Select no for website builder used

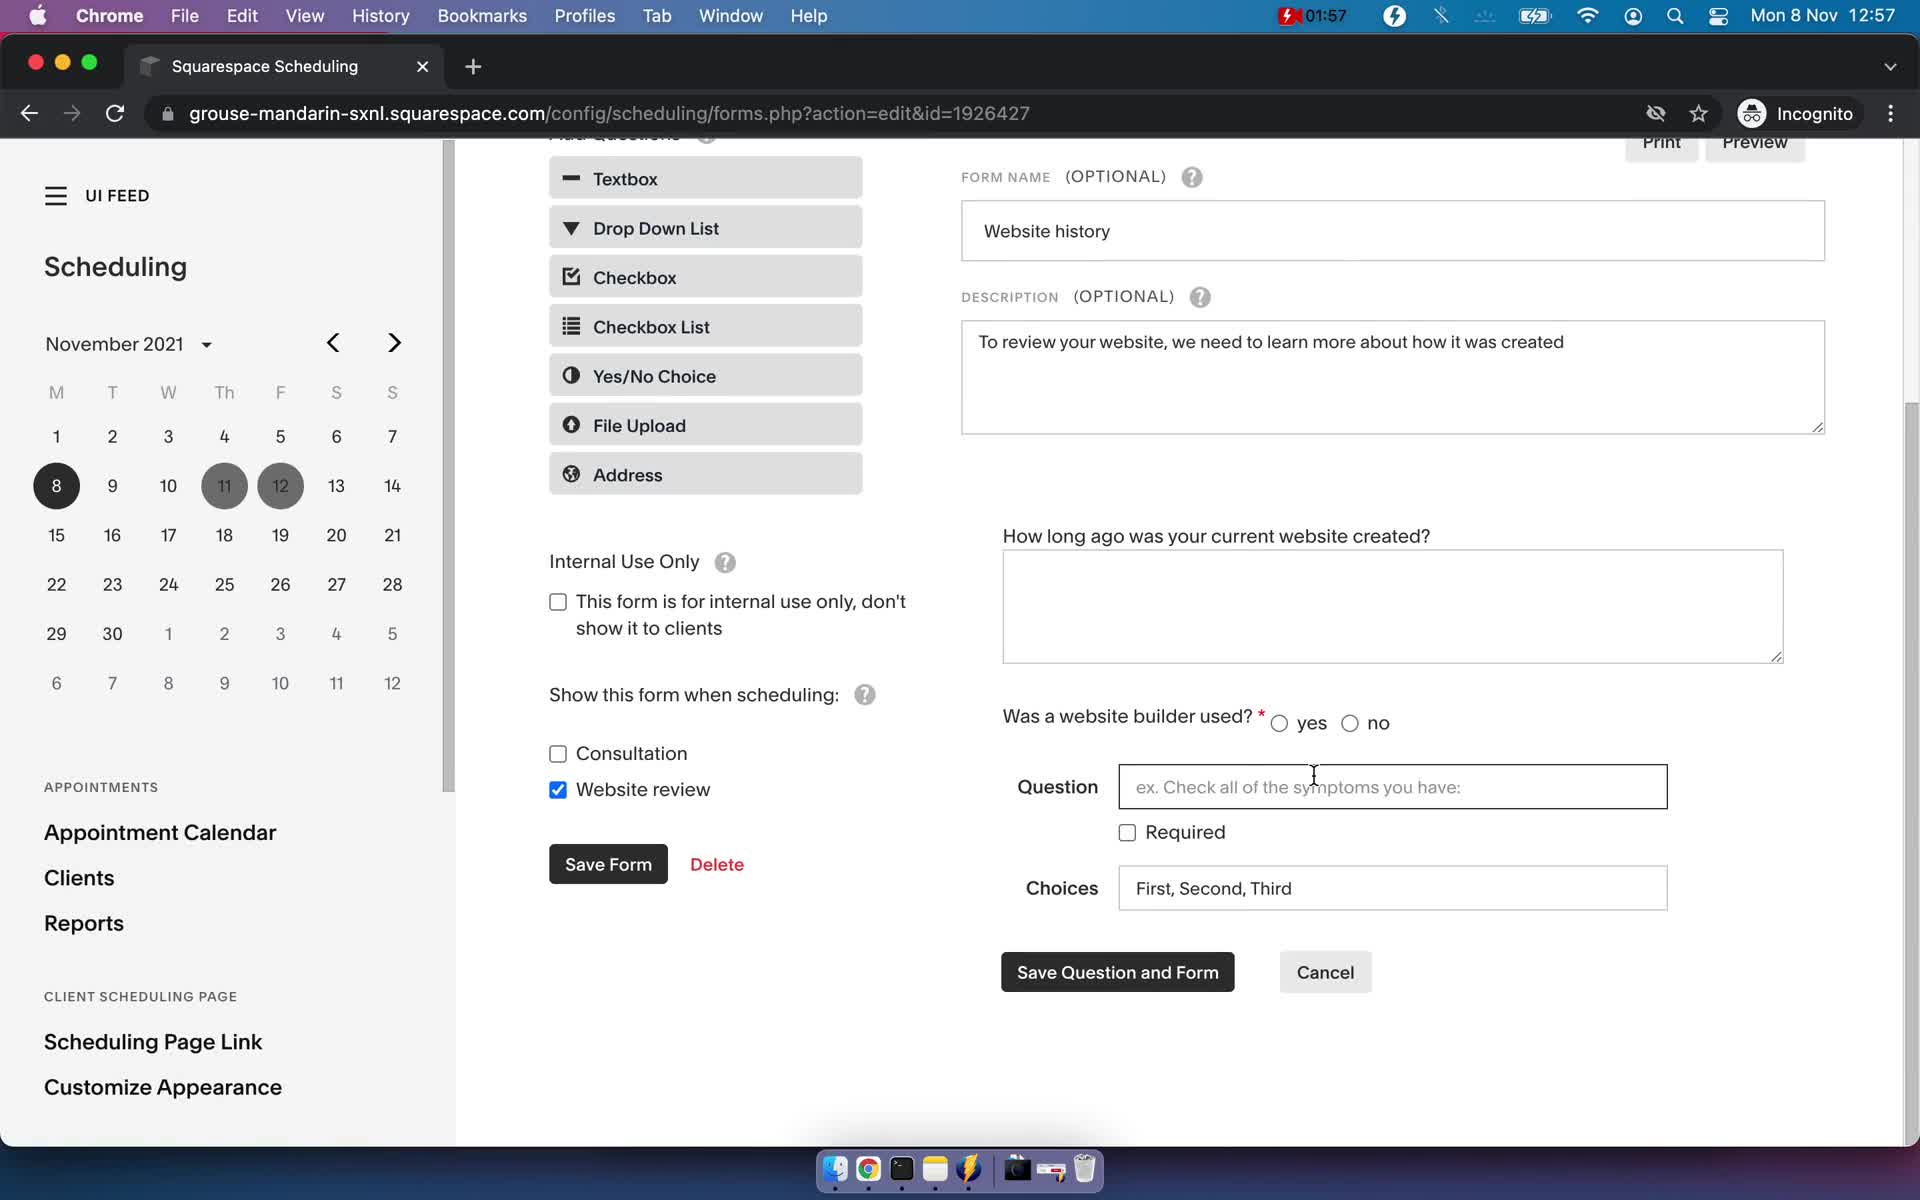1350,724
